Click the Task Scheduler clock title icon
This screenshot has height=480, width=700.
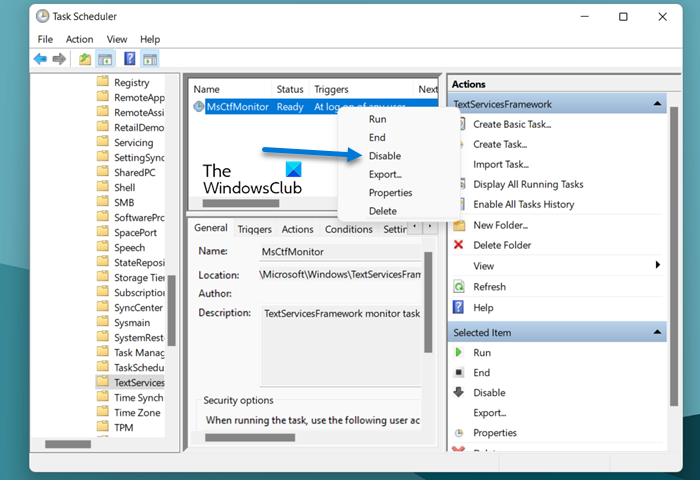pos(42,17)
